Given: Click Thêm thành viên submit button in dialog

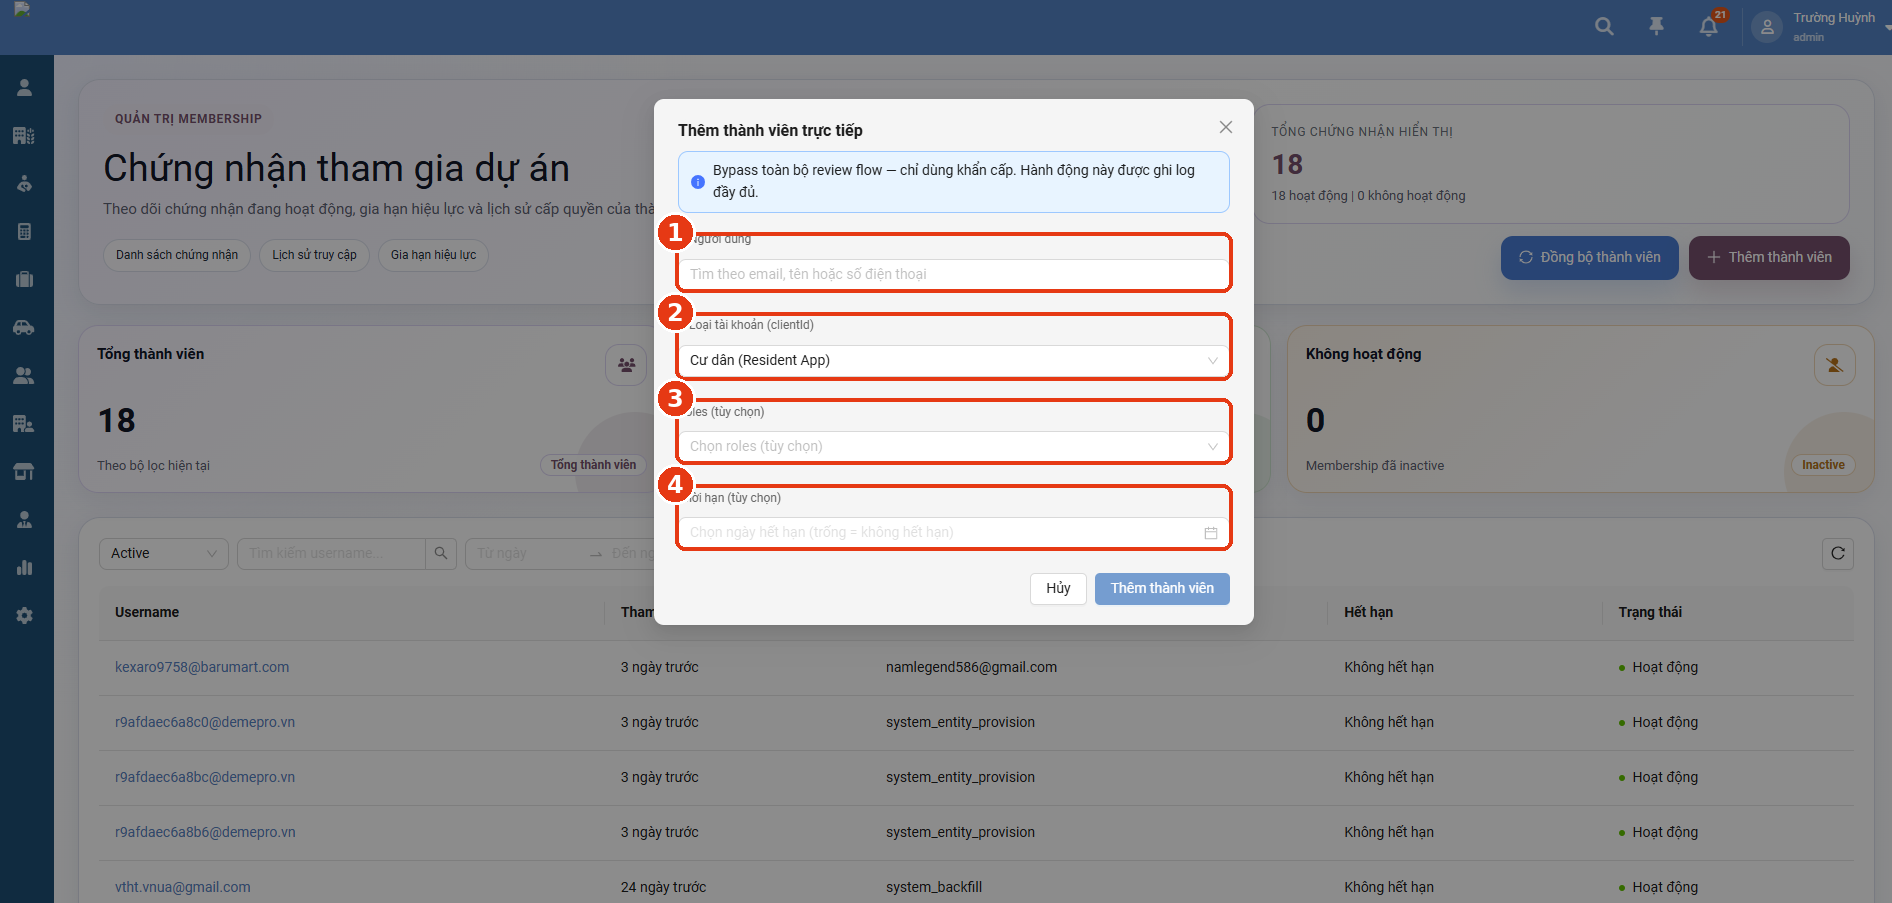Looking at the screenshot, I should 1162,588.
